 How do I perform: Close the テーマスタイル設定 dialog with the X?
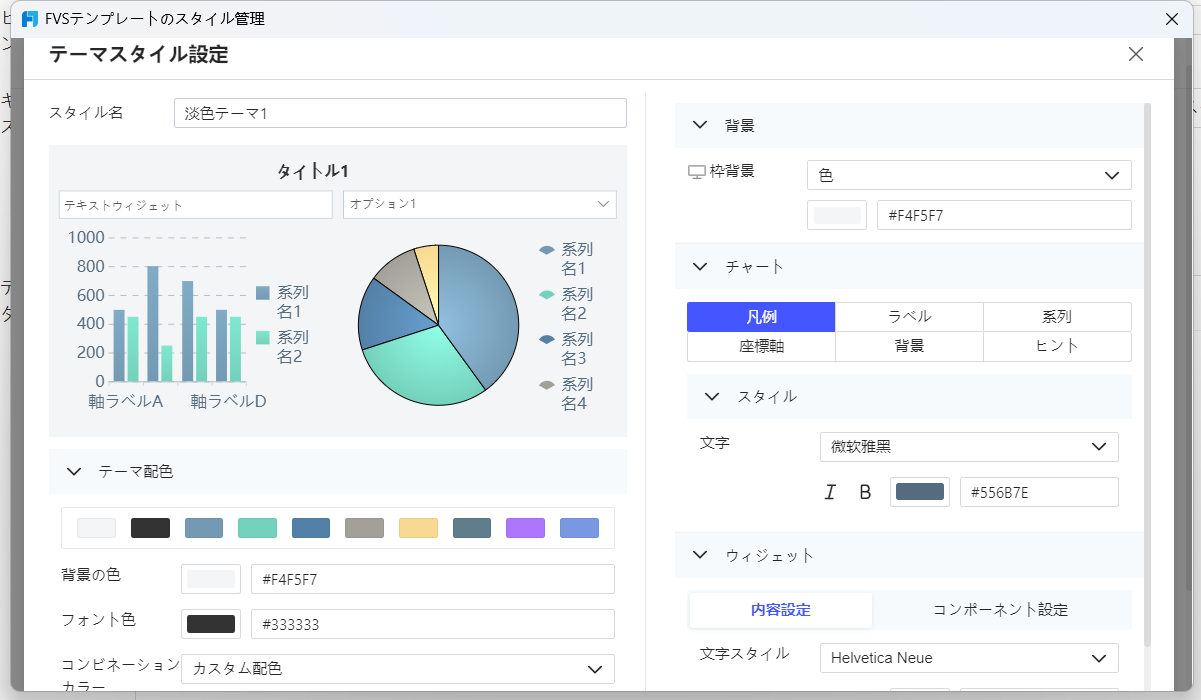(x=1135, y=54)
